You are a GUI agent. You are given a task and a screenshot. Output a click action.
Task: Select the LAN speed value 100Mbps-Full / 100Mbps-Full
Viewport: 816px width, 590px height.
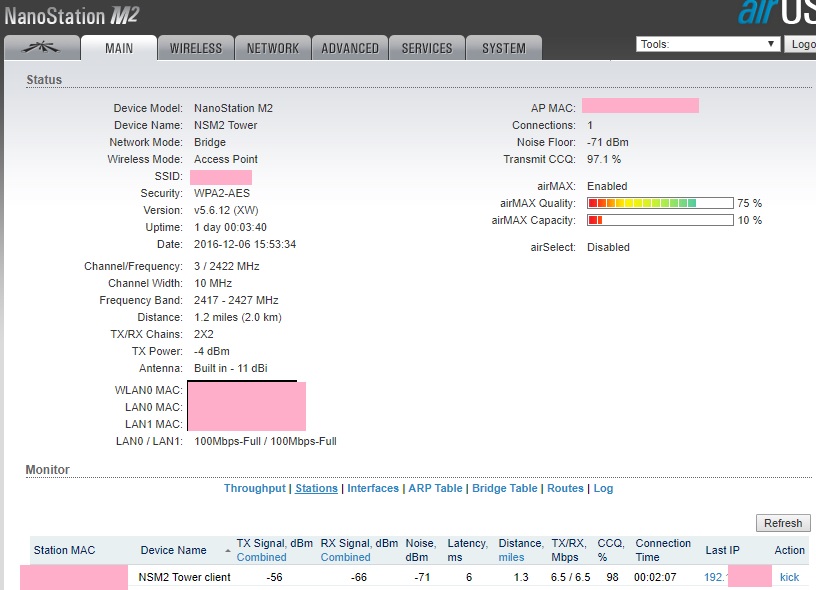265,441
